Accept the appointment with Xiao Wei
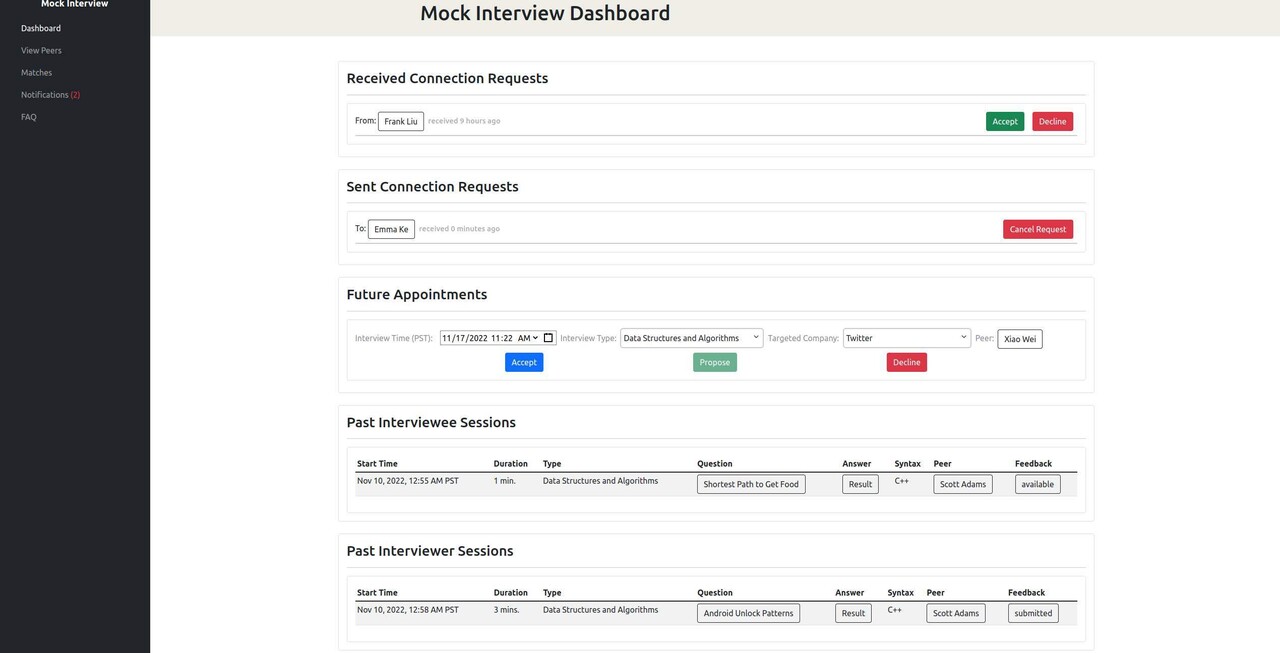1280x653 pixels. 523,361
